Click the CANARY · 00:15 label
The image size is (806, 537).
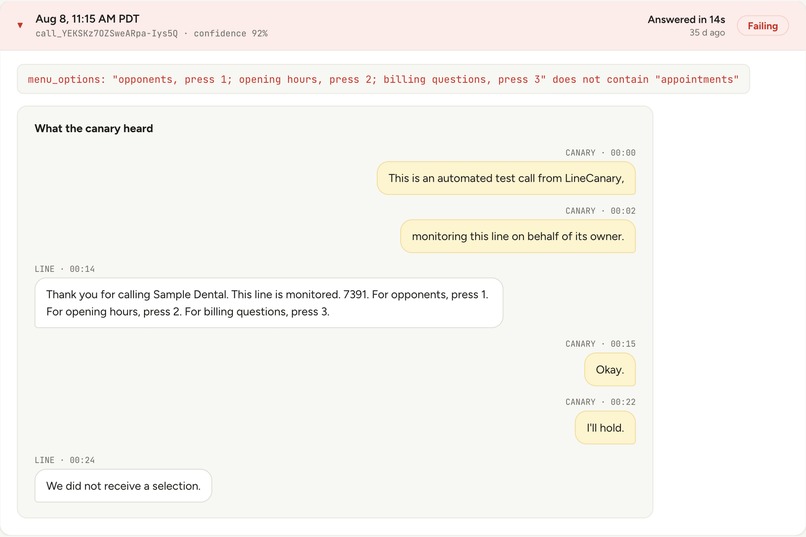[600, 344]
